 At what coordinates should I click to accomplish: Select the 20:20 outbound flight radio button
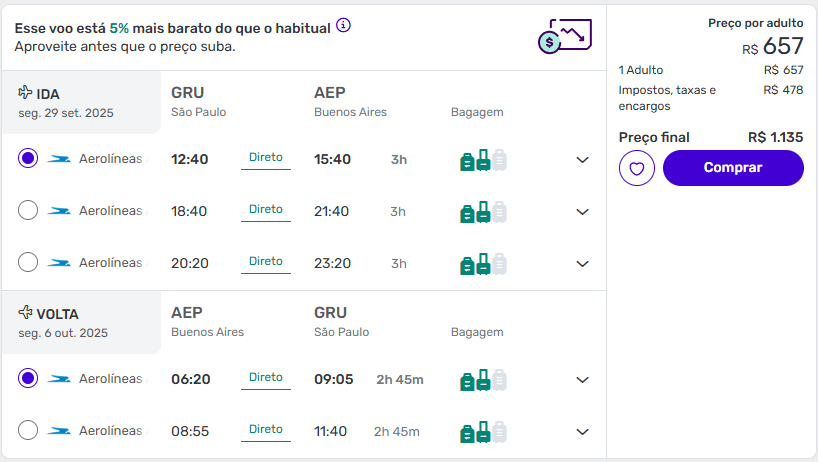pos(28,262)
